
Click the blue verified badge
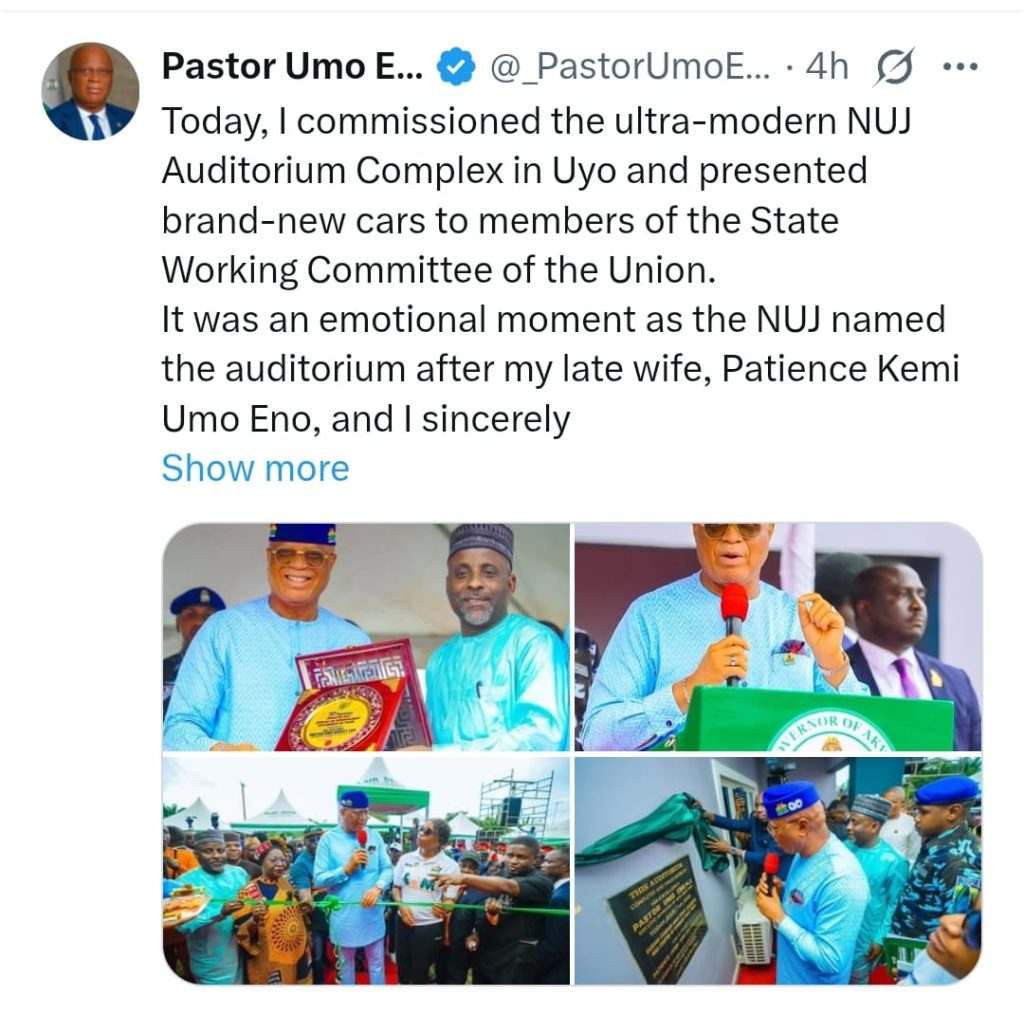455,67
